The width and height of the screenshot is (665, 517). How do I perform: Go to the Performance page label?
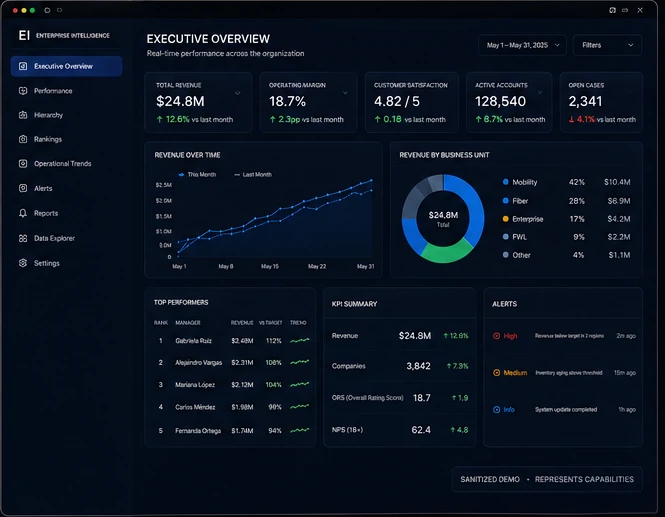[53, 91]
